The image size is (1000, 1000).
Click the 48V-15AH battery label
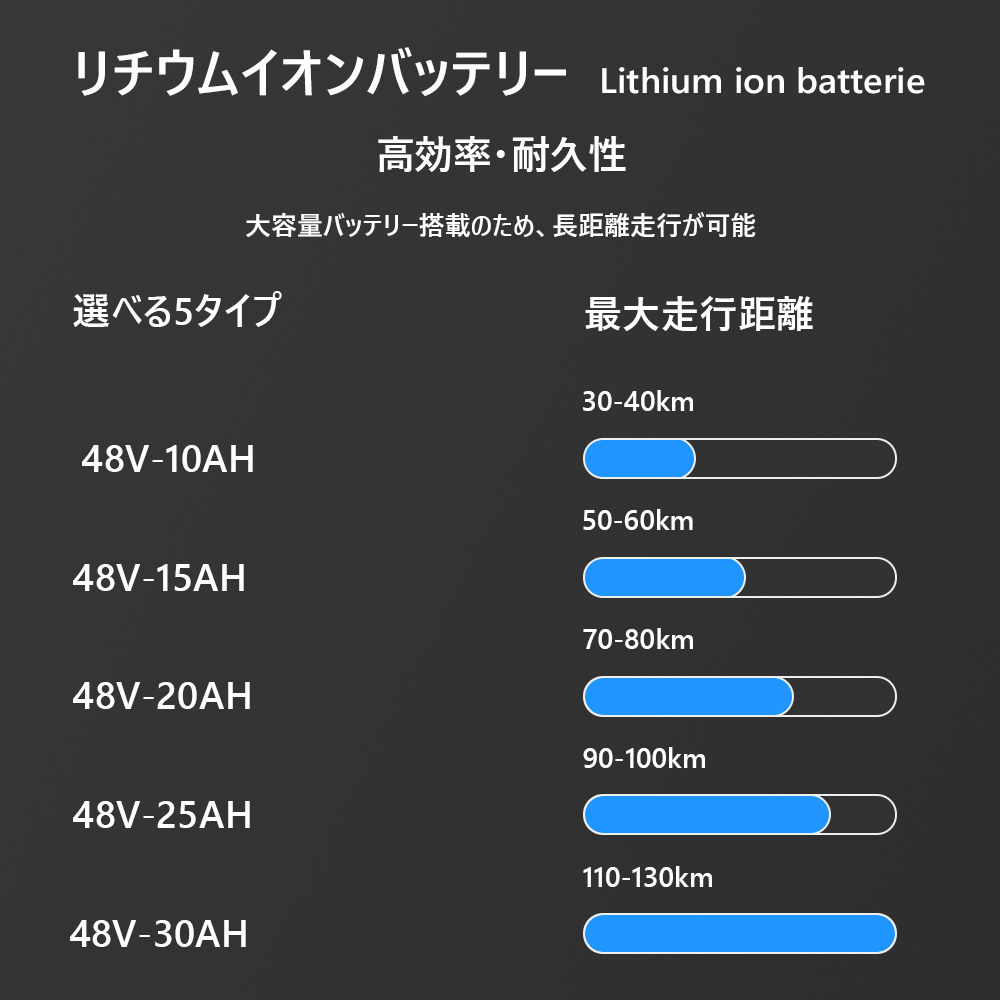pos(159,578)
